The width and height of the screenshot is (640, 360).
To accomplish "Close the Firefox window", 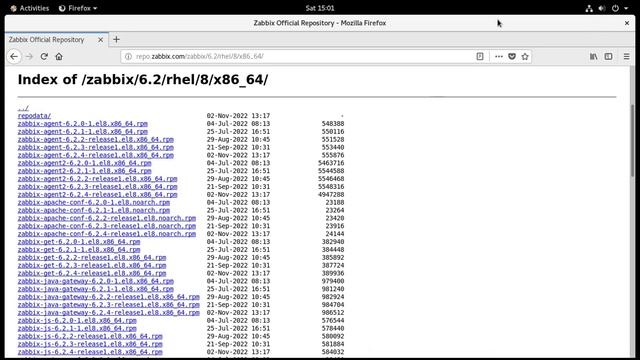I will (627, 23).
